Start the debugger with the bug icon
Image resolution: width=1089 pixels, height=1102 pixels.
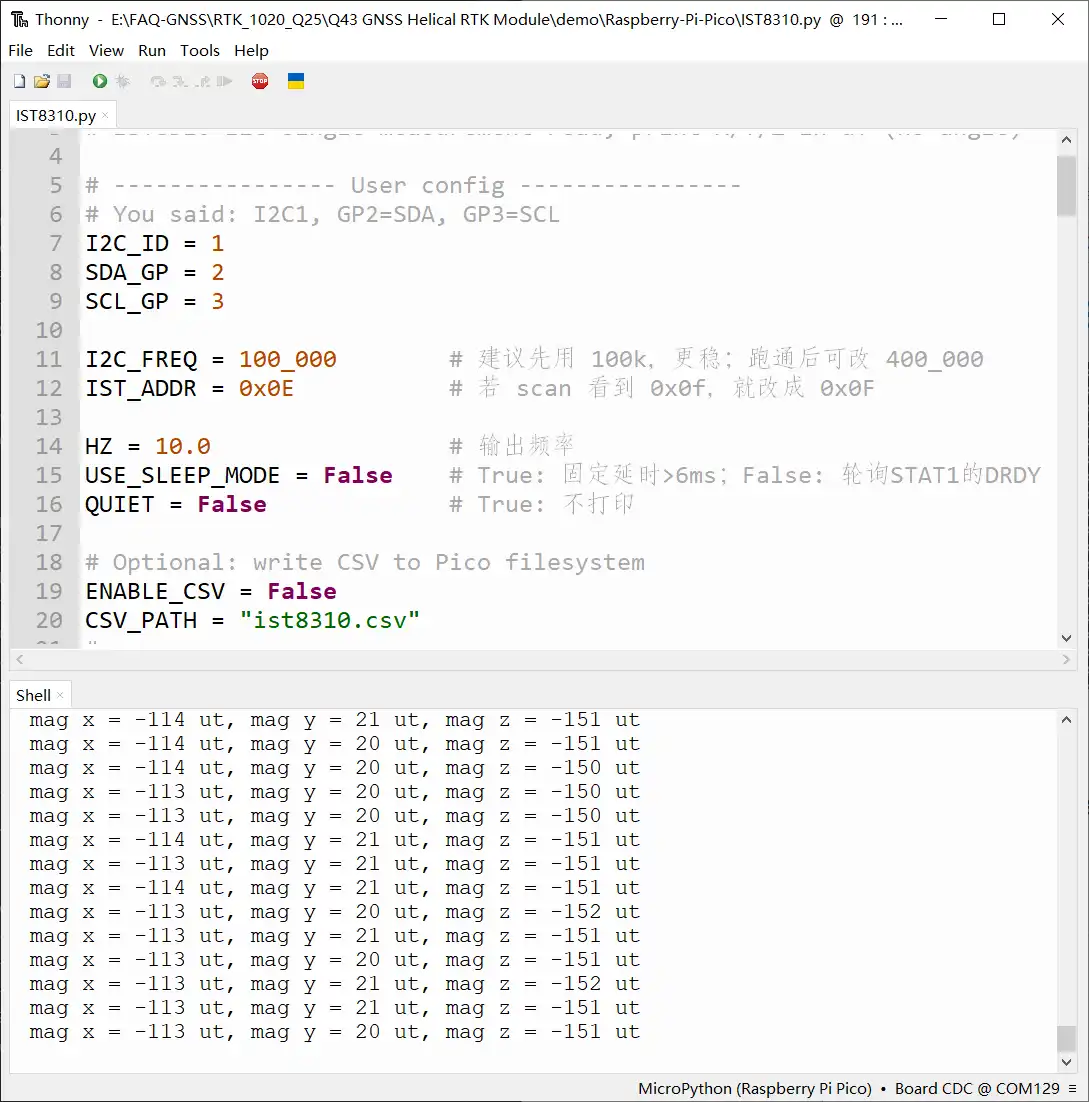pyautogui.click(x=123, y=81)
